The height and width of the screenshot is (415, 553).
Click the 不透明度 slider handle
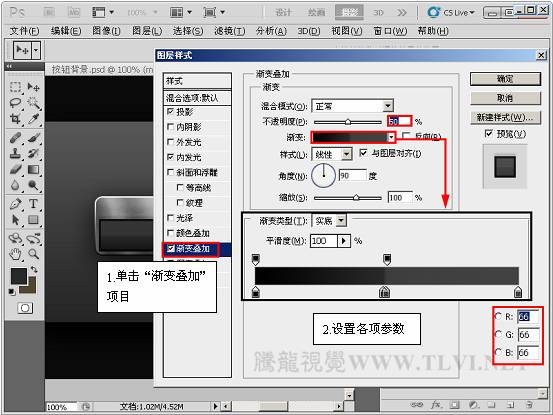click(348, 122)
